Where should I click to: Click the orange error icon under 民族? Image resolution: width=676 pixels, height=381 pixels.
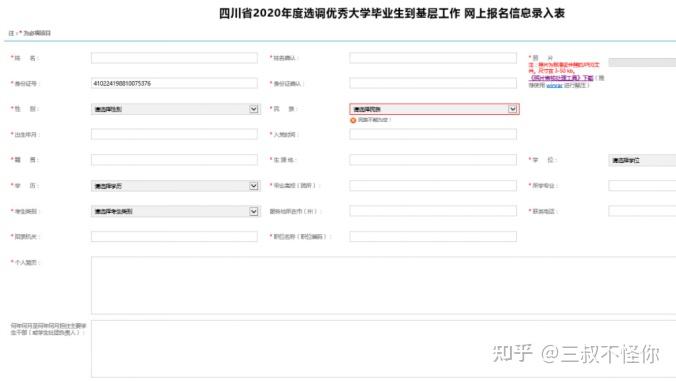[353, 120]
